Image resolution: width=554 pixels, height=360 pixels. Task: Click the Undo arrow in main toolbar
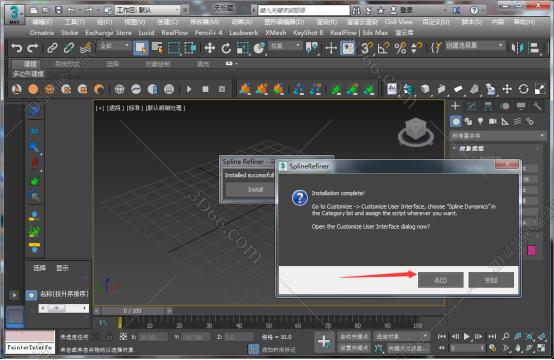click(x=16, y=48)
